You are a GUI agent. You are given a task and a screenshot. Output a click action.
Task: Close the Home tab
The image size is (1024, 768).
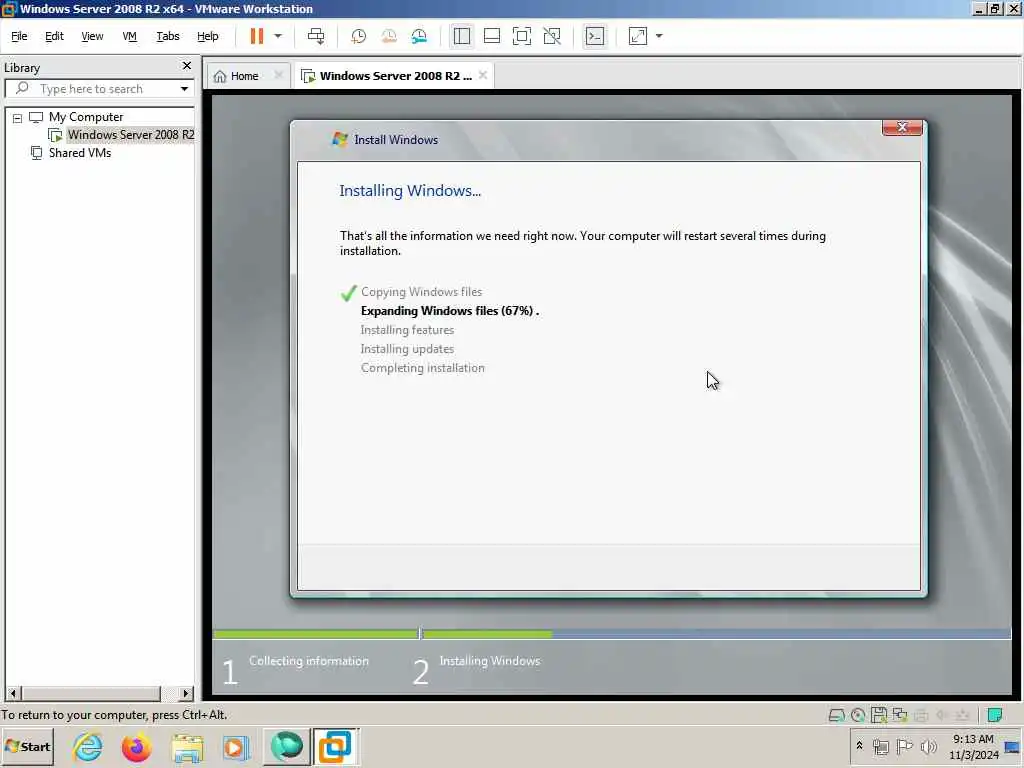pos(278,75)
